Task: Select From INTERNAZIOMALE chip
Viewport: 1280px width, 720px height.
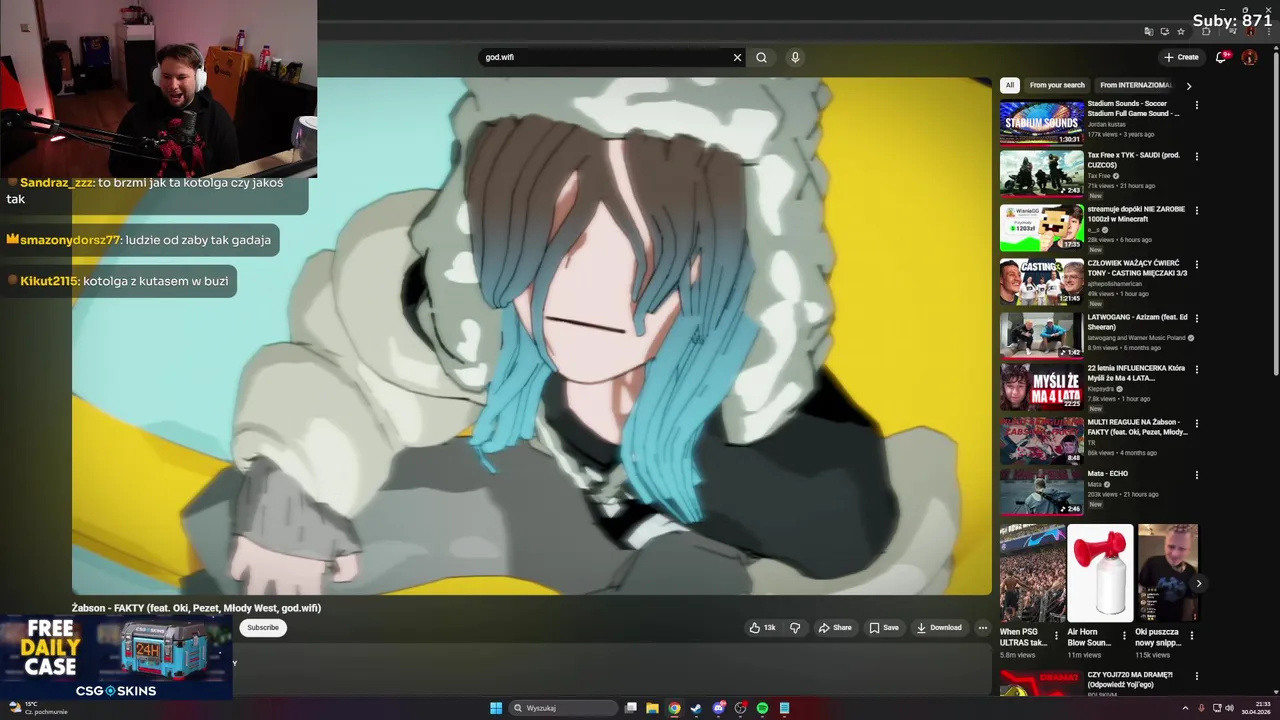Action: pyautogui.click(x=1135, y=85)
